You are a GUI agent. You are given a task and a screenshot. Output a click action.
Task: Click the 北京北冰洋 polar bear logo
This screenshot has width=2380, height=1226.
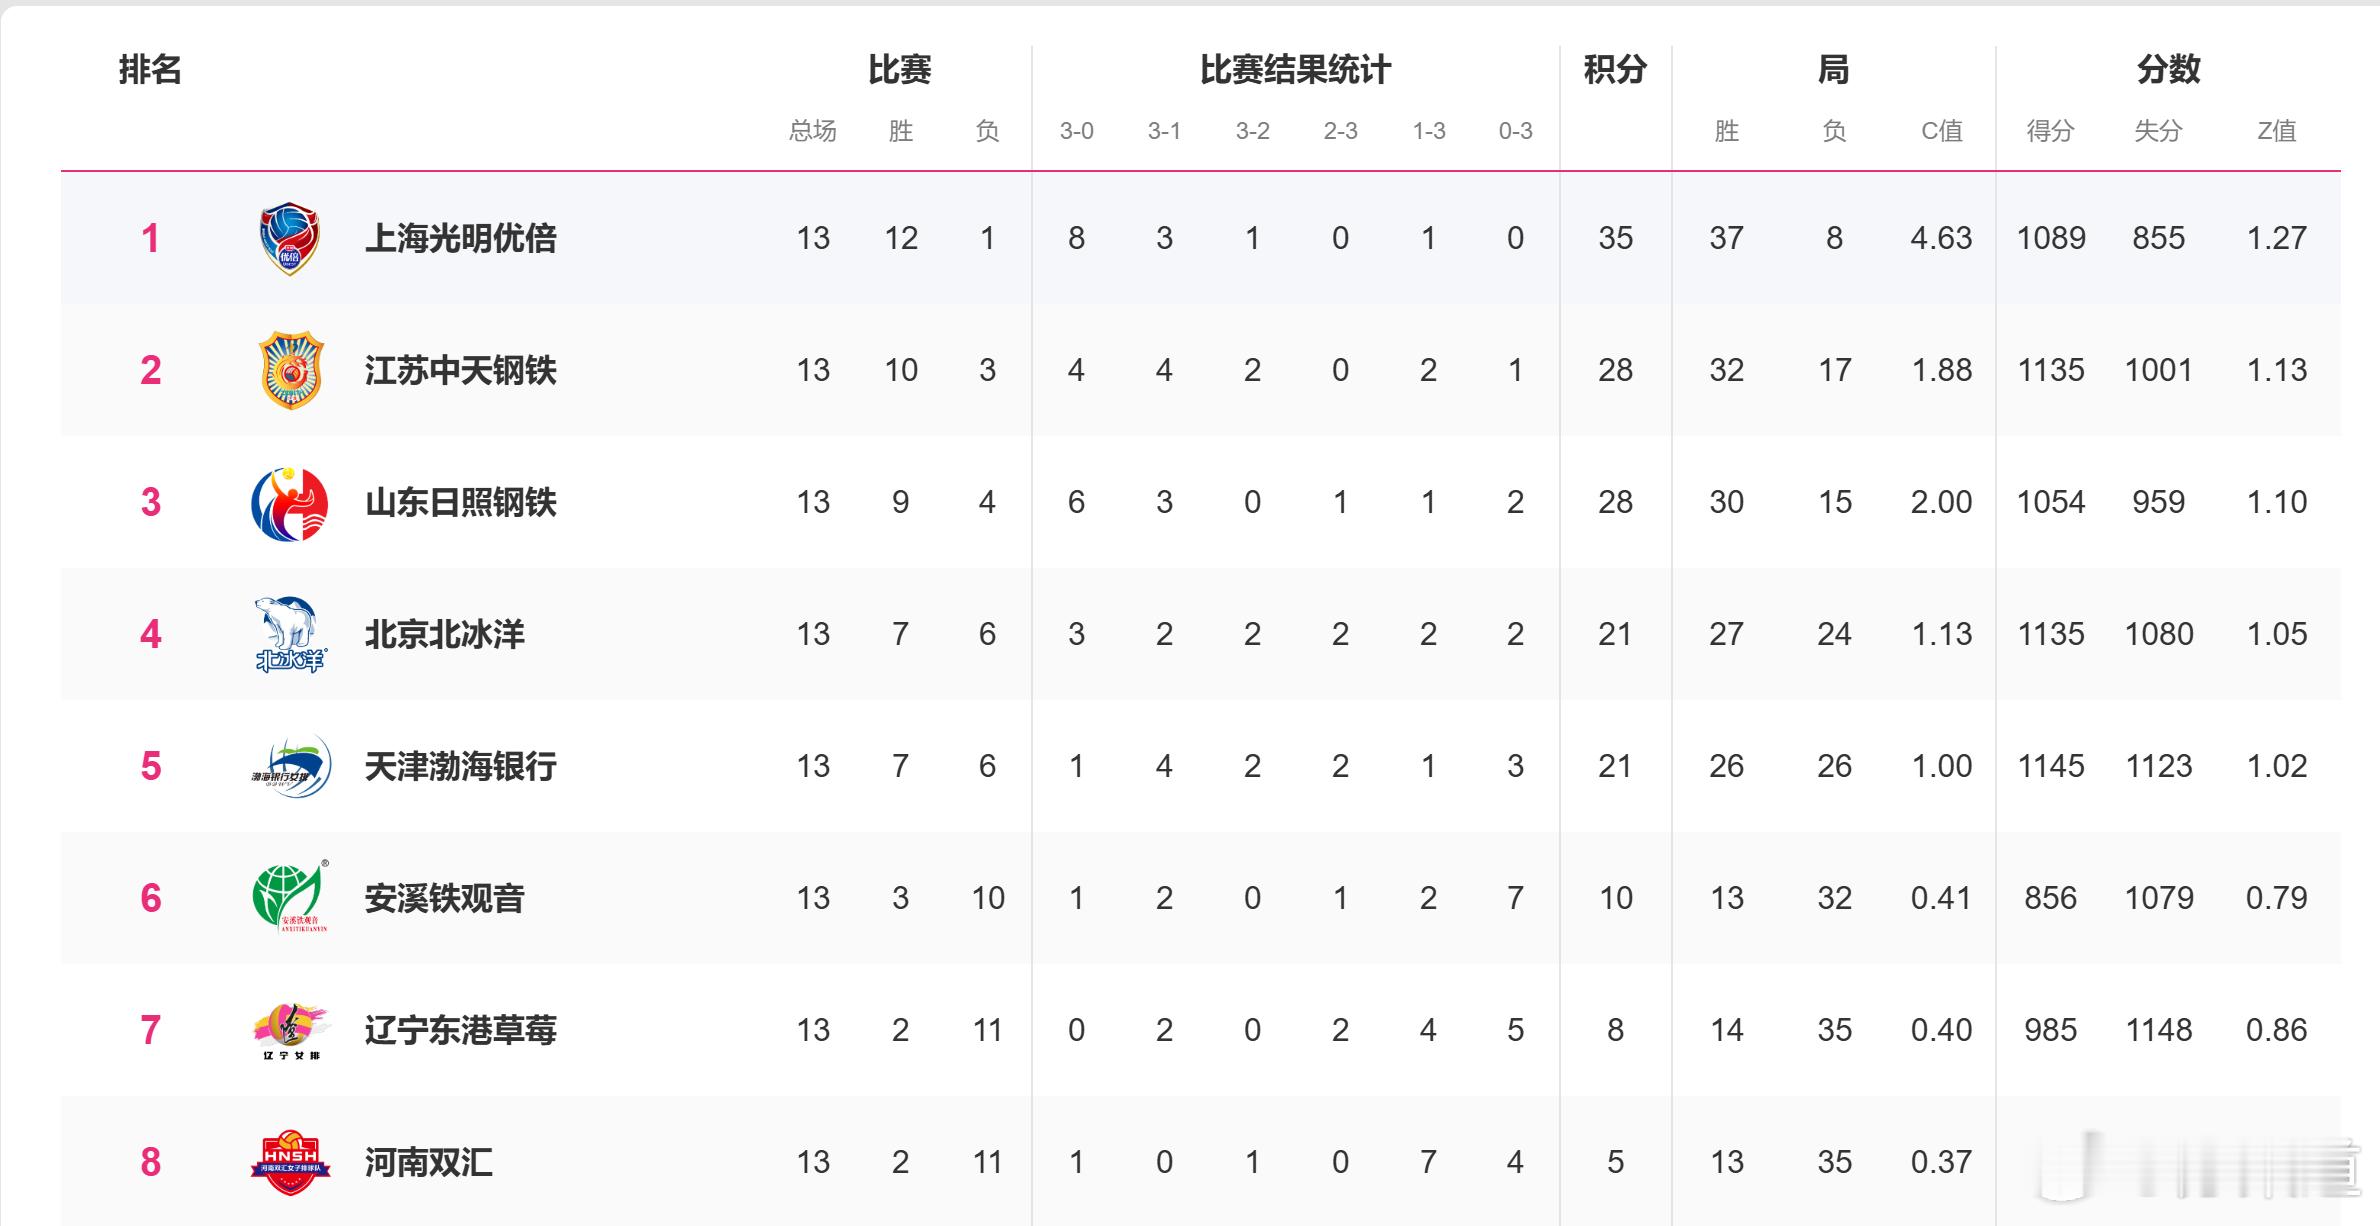pos(290,634)
